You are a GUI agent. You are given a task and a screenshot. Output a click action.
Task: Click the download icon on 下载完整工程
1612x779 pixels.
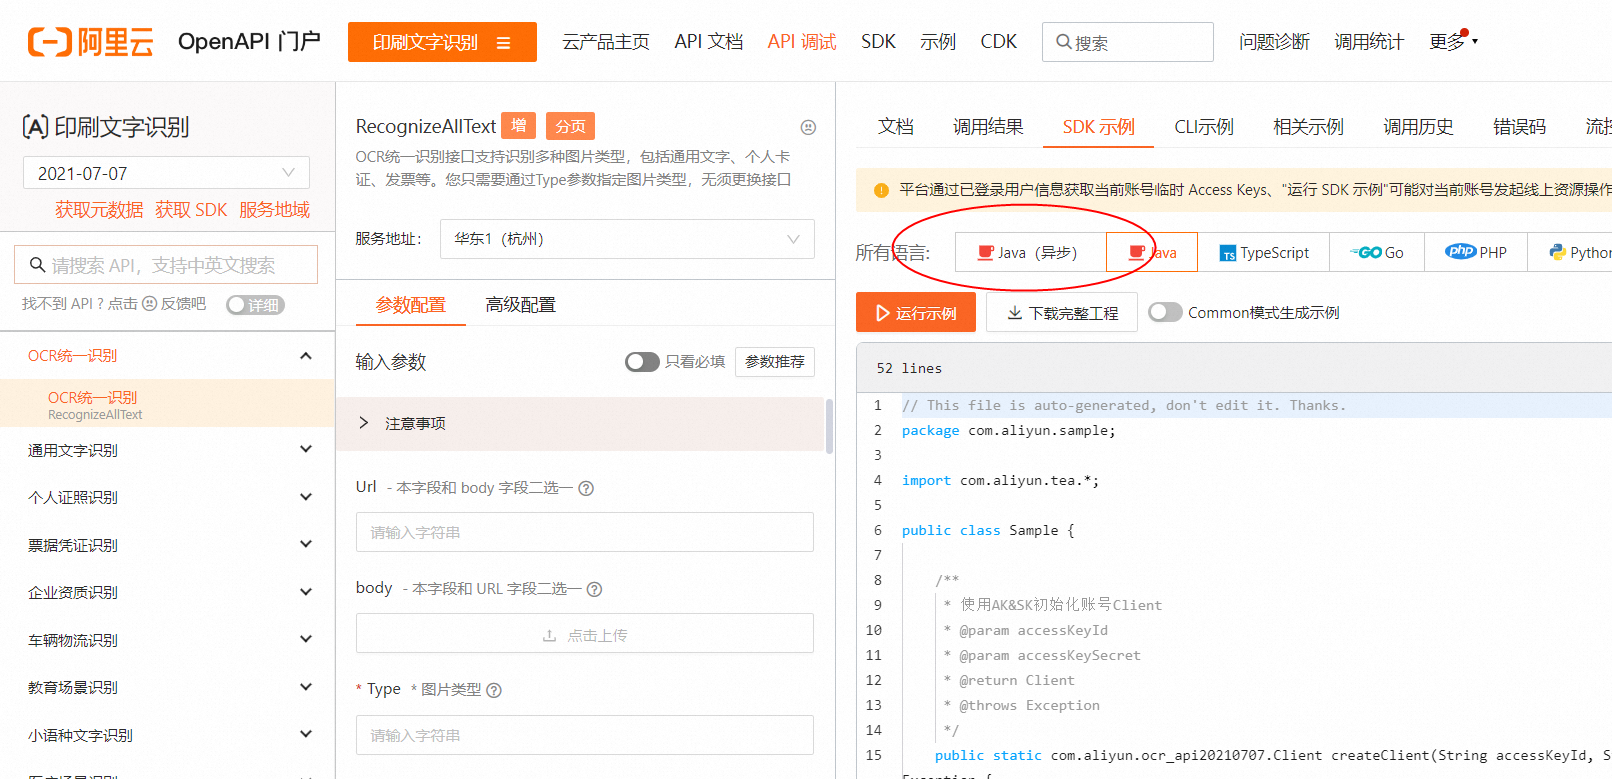pyautogui.click(x=1014, y=313)
